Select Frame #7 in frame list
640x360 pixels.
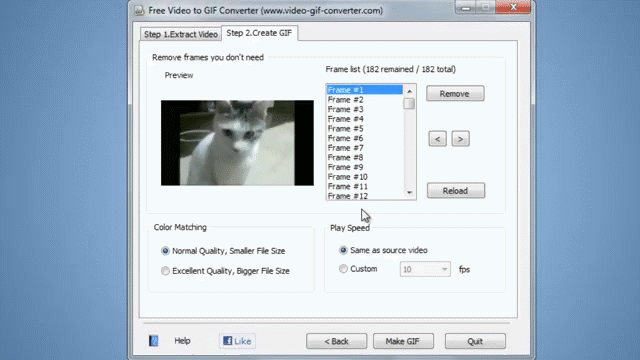(365, 148)
